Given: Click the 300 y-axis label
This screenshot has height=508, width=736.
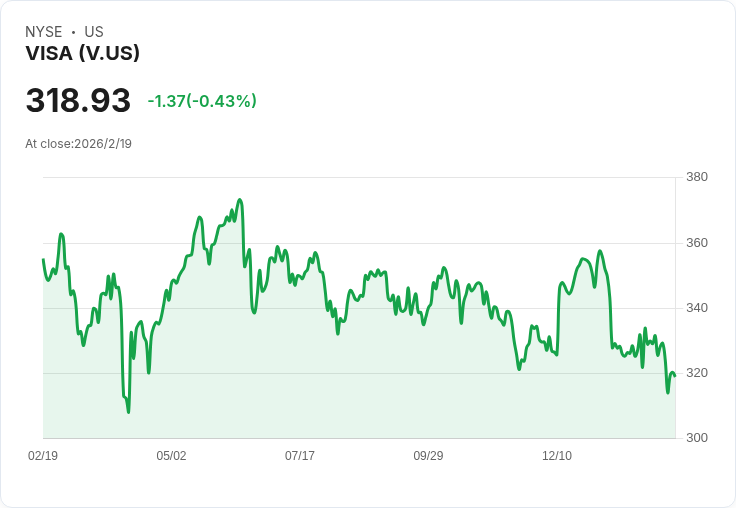Looking at the screenshot, I should point(697,438).
